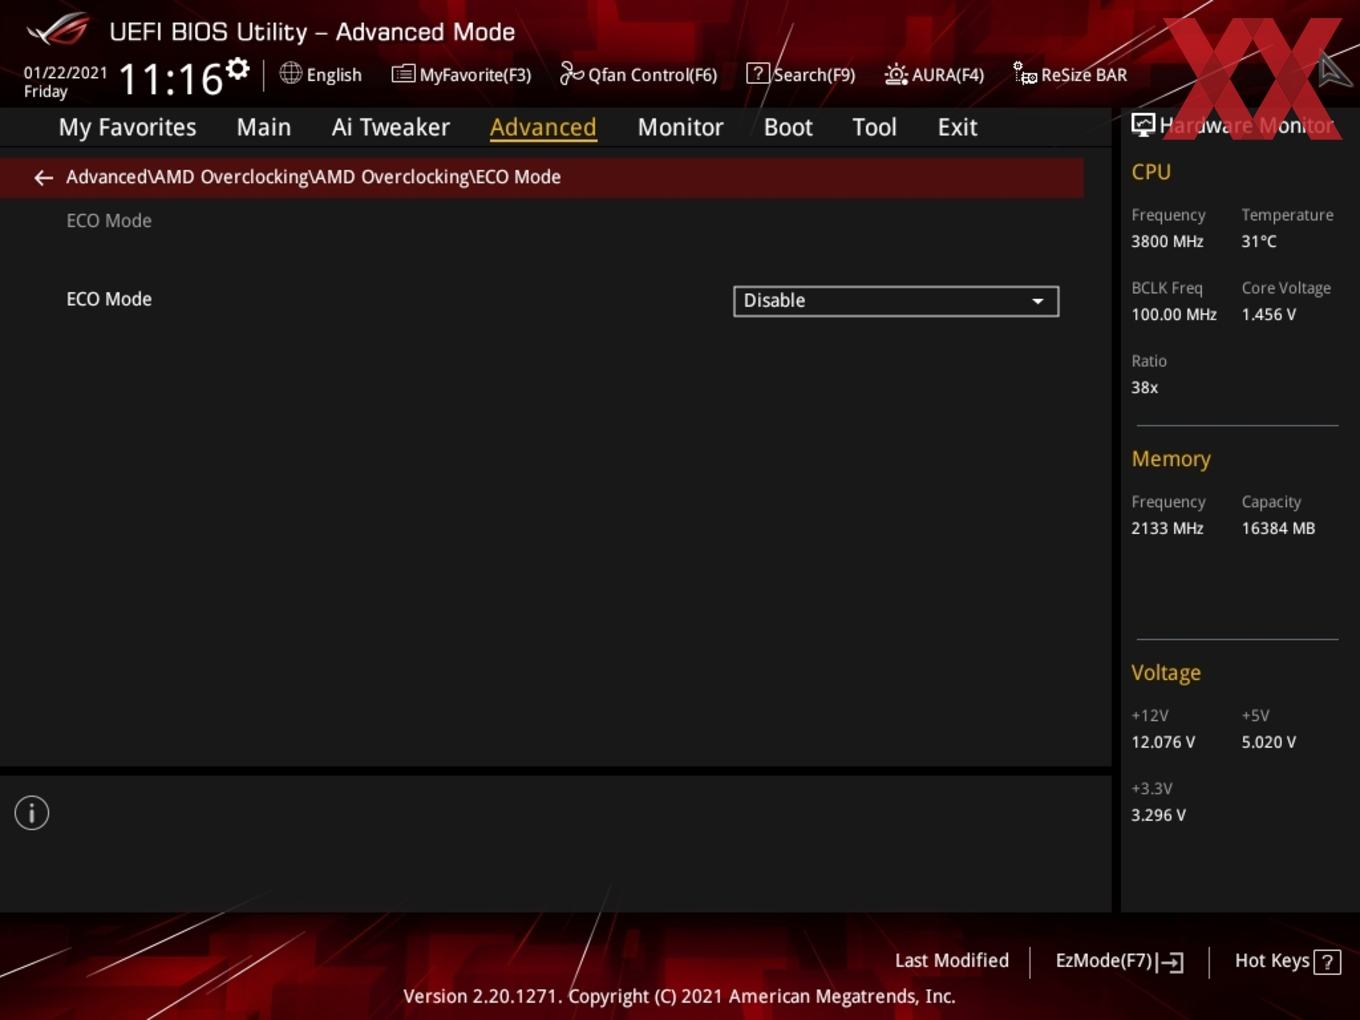Click the Hardware Monitor screen icon
The height and width of the screenshot is (1020, 1360).
[x=1143, y=125]
